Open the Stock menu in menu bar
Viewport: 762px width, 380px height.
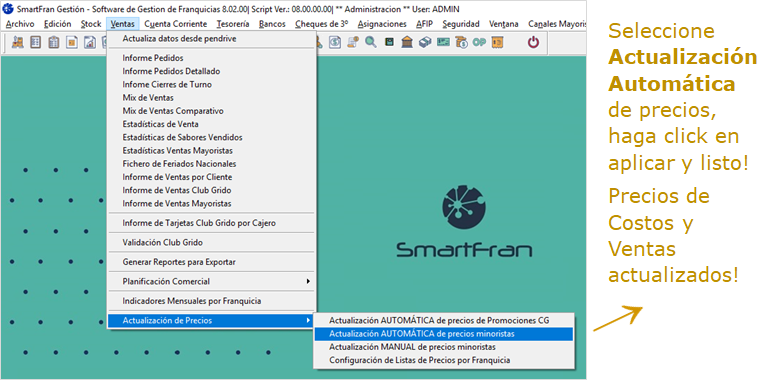coord(91,24)
